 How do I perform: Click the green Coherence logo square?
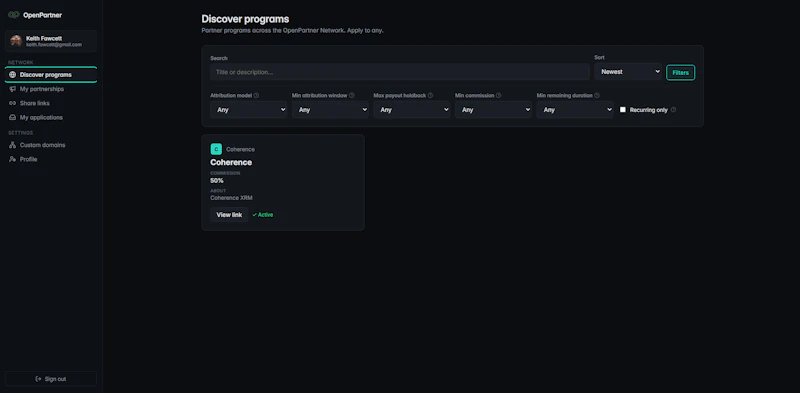point(216,149)
